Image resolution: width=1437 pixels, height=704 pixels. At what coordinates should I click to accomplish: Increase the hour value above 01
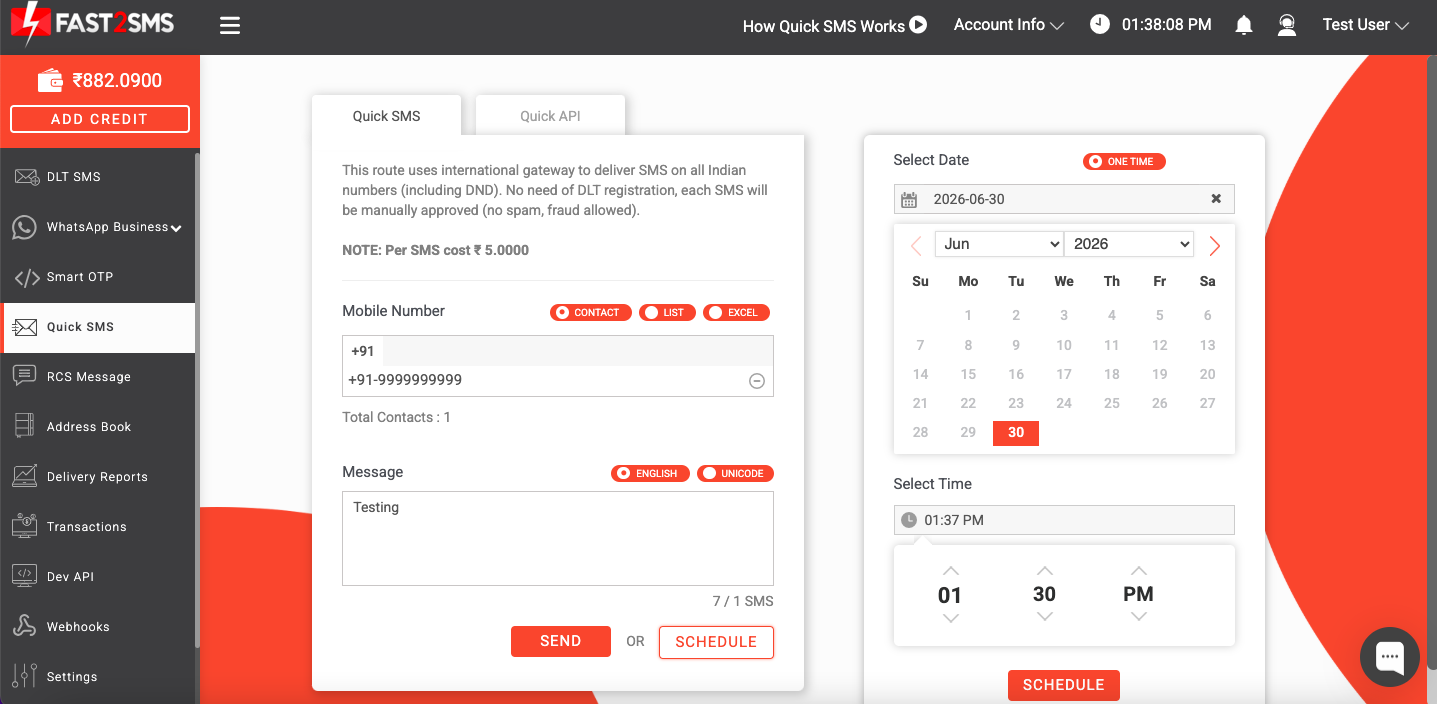pyautogui.click(x=950, y=571)
